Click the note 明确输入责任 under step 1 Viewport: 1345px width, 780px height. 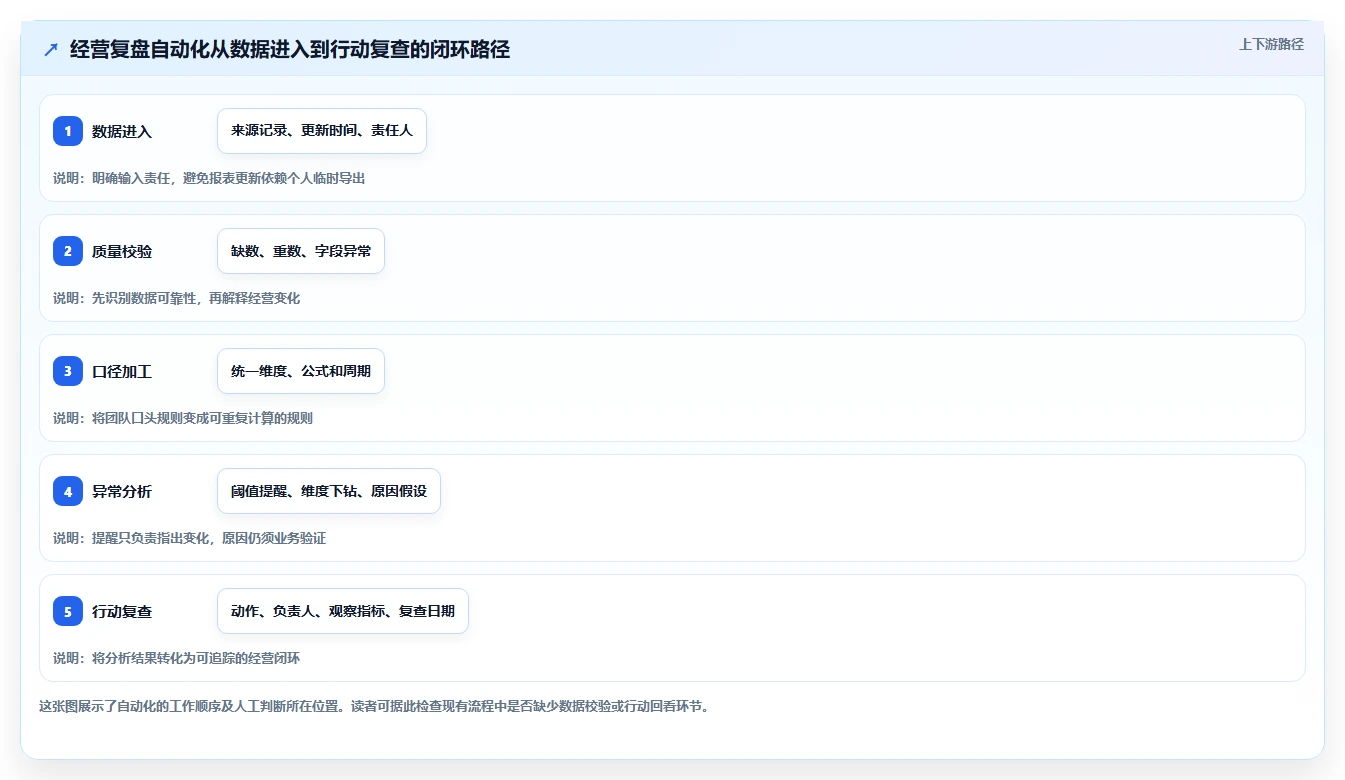(x=209, y=178)
